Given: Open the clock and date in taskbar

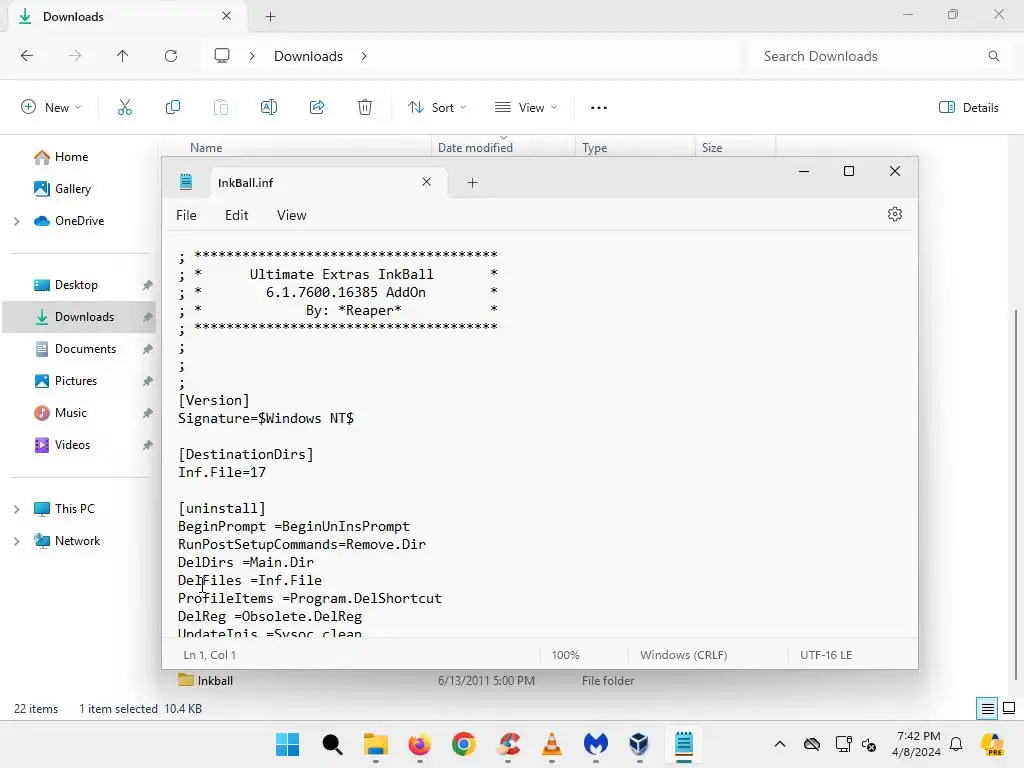Looking at the screenshot, I should tap(916, 744).
